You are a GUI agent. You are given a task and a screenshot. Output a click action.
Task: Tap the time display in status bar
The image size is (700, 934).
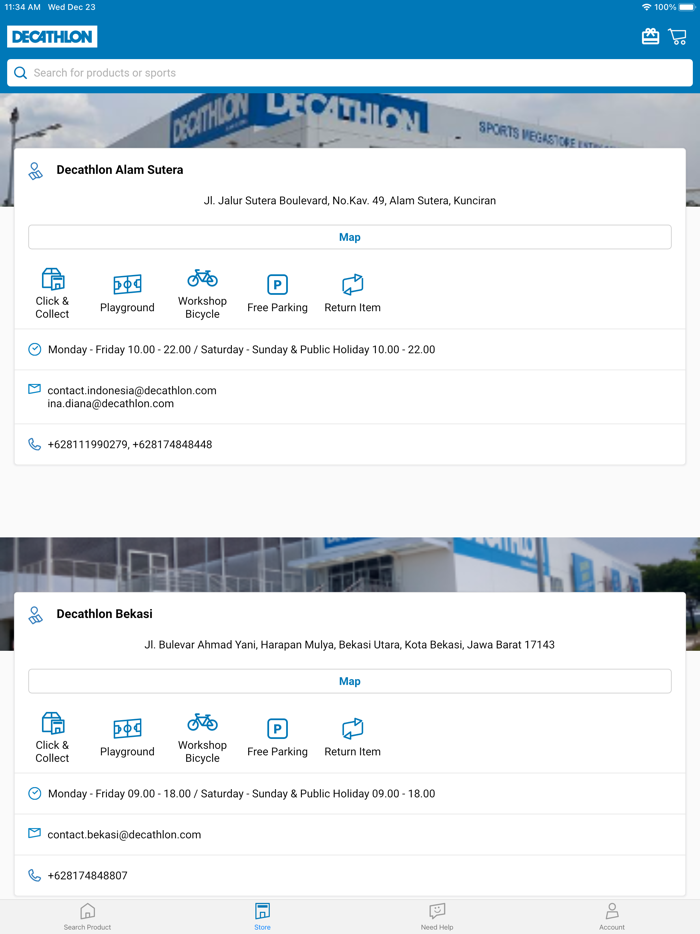tap(23, 7)
